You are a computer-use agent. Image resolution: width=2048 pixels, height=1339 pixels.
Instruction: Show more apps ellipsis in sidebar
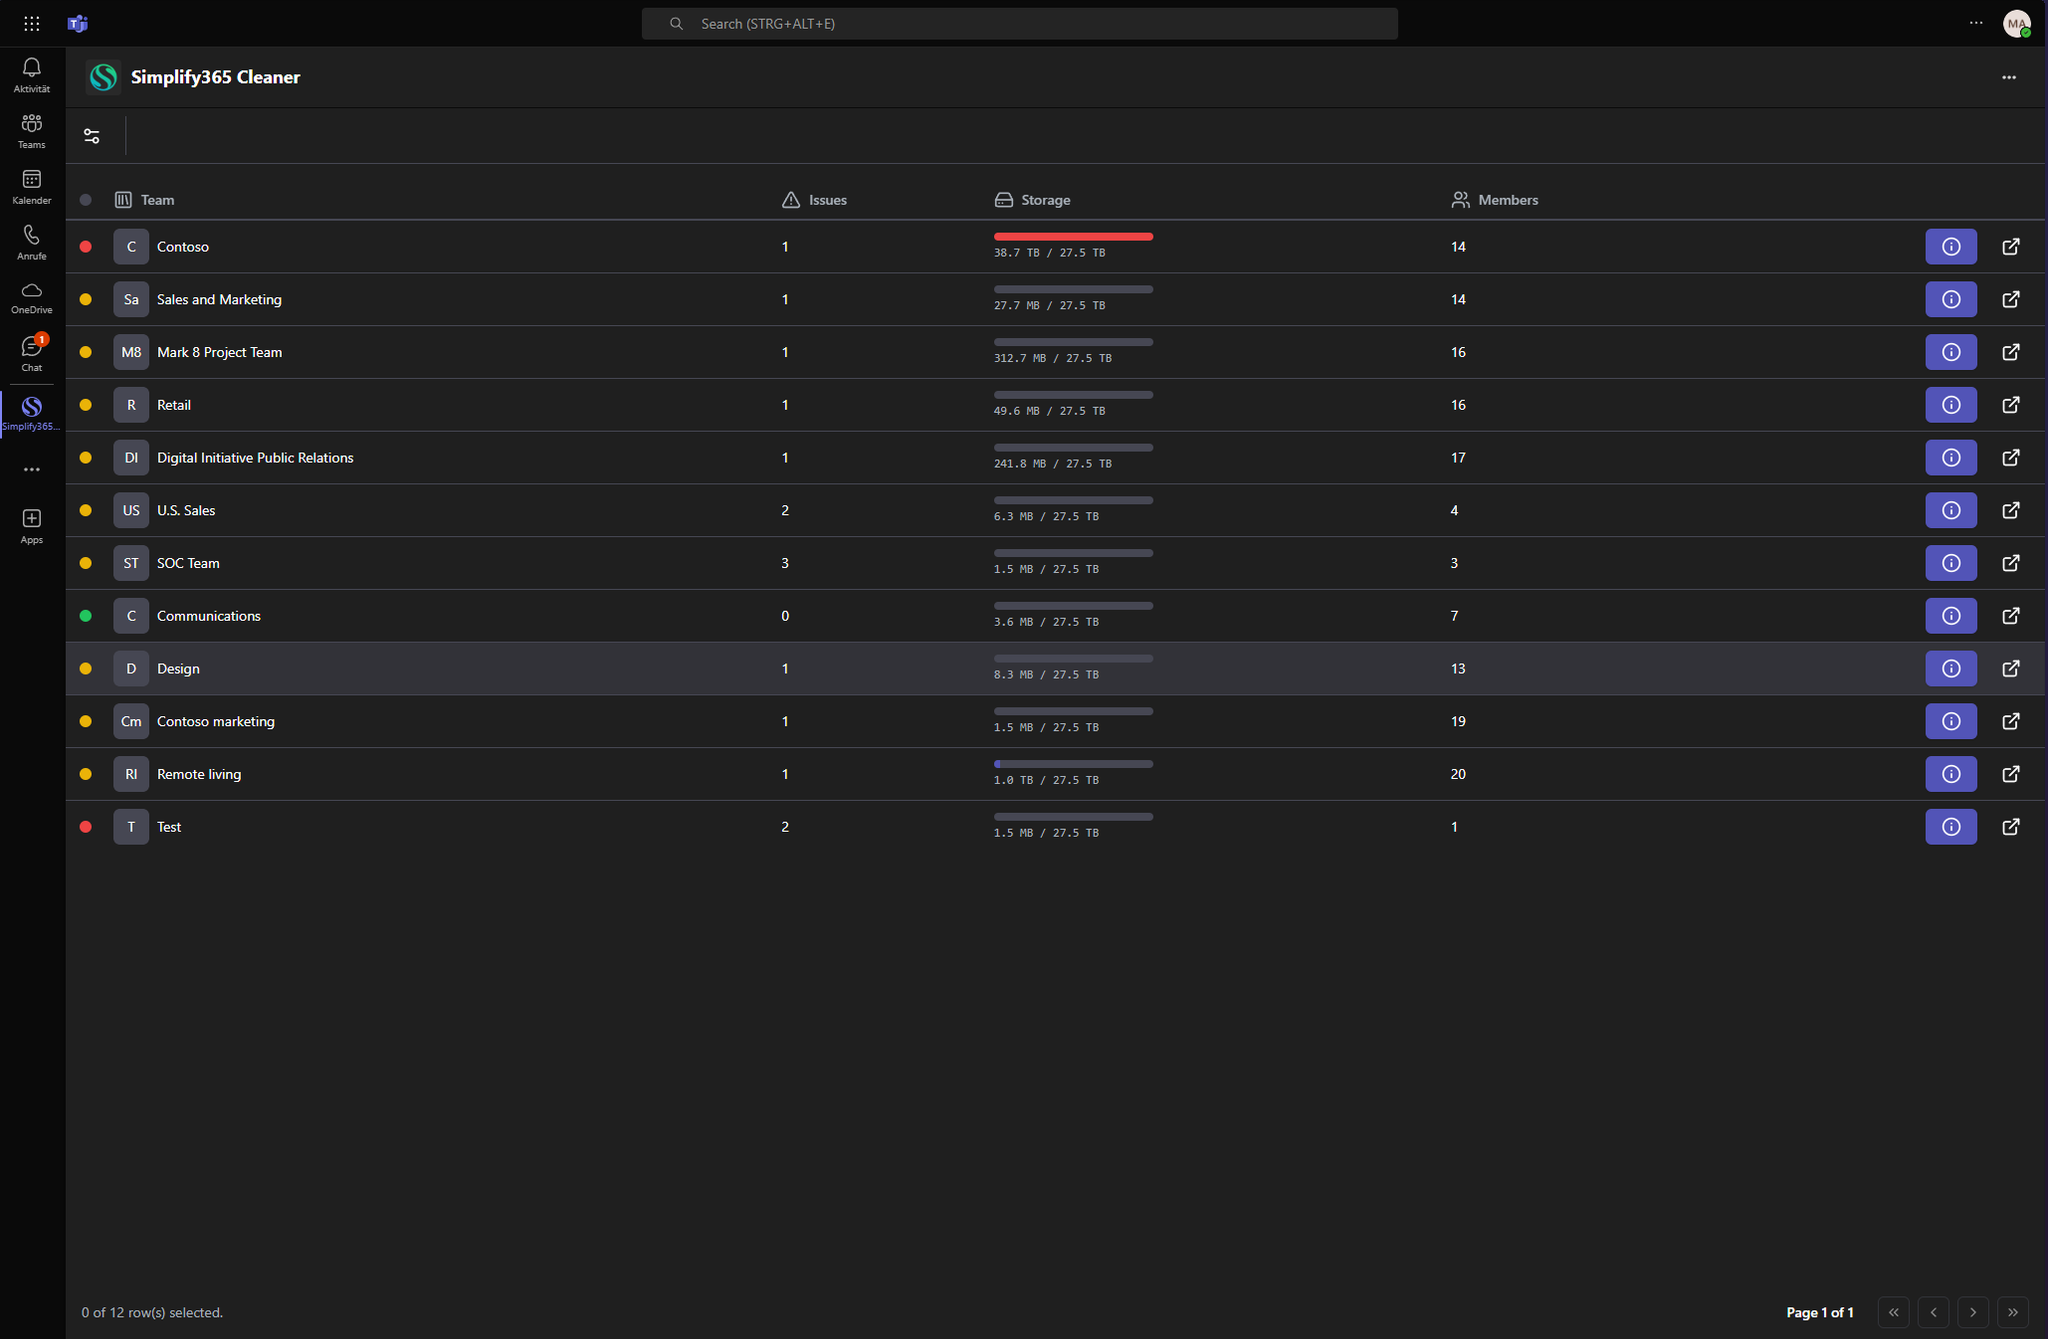point(31,469)
